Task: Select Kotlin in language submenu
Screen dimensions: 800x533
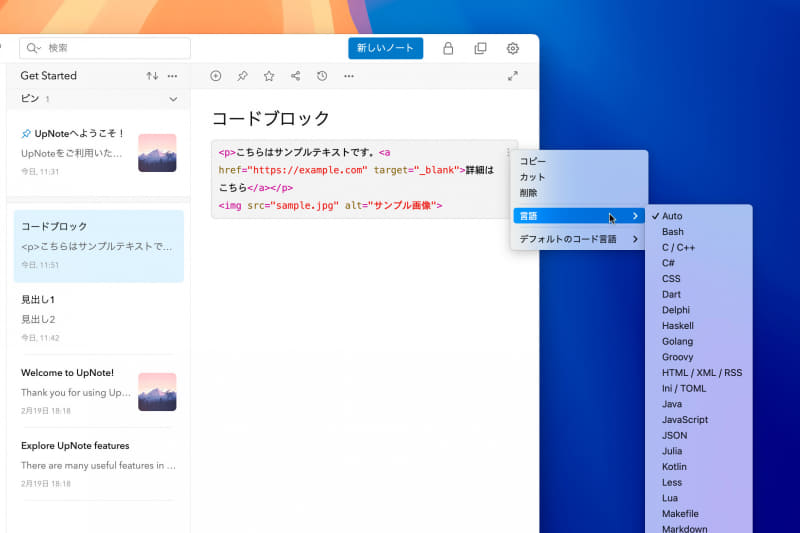Action: click(x=698, y=467)
